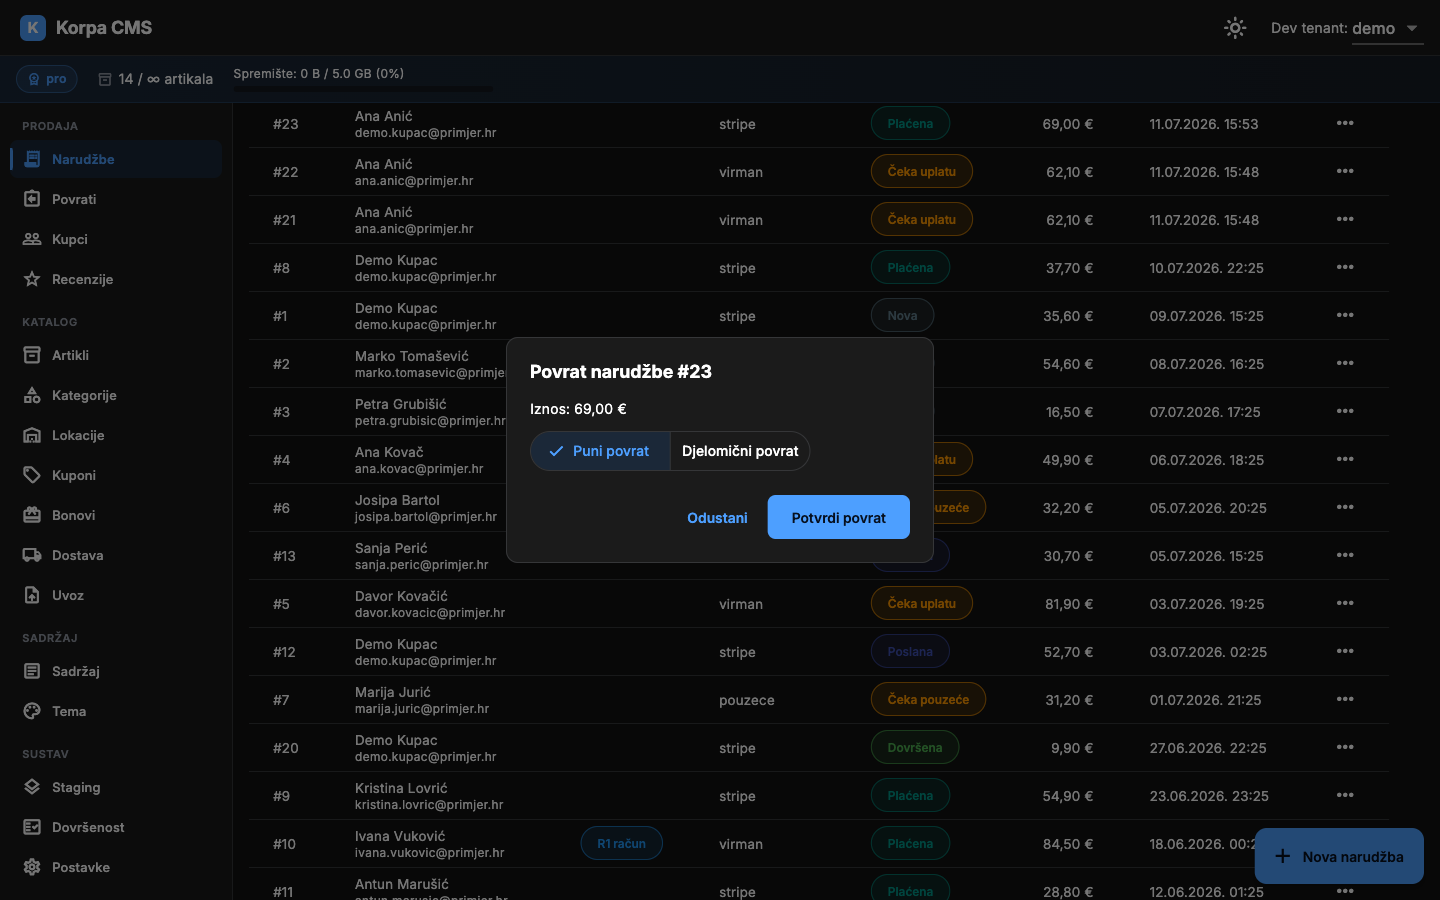
Task: Click the Sadržaj article icon
Action: tap(32, 671)
